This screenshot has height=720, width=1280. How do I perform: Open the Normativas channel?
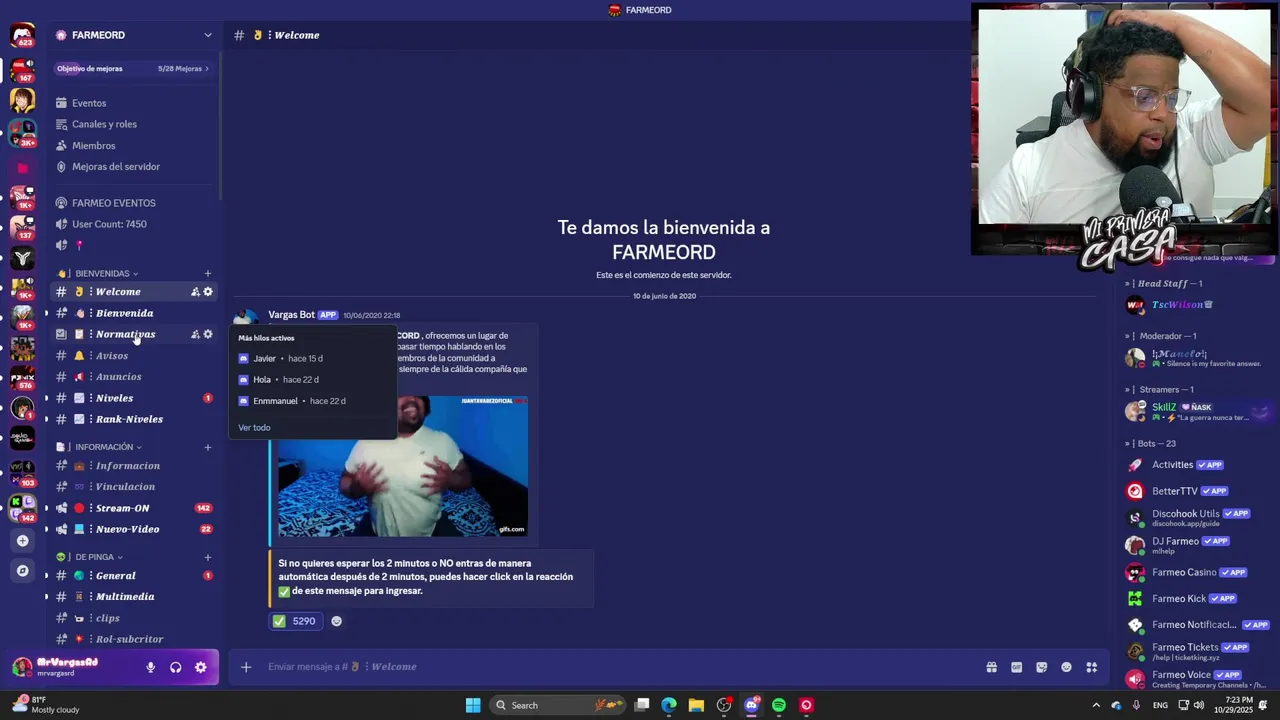[x=125, y=334]
